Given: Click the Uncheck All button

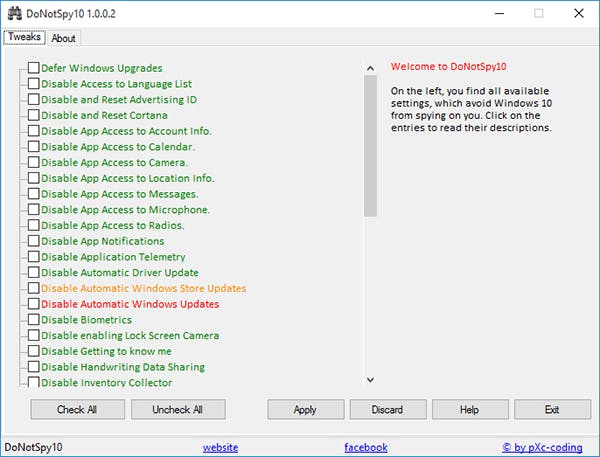Looking at the screenshot, I should coord(178,410).
